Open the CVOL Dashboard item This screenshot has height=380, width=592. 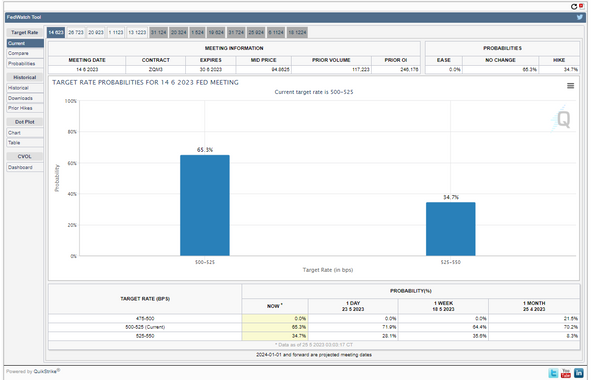(25, 167)
